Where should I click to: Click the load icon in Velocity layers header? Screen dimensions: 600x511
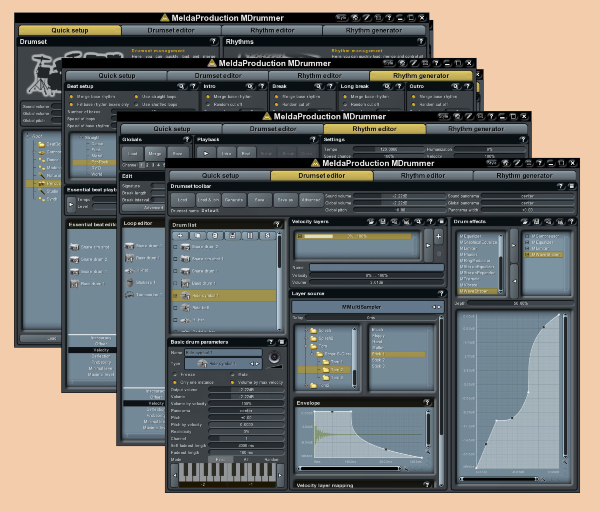[x=371, y=221]
